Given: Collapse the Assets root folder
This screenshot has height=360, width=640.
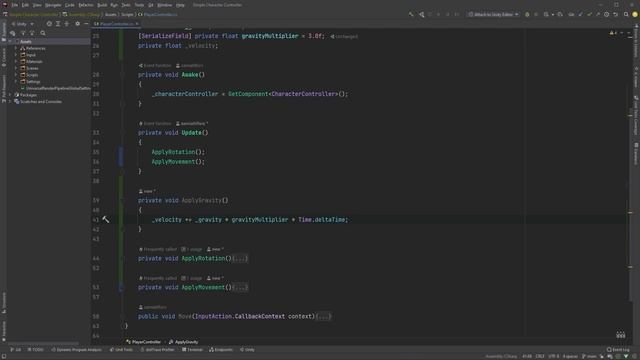Looking at the screenshot, I should coord(10,42).
